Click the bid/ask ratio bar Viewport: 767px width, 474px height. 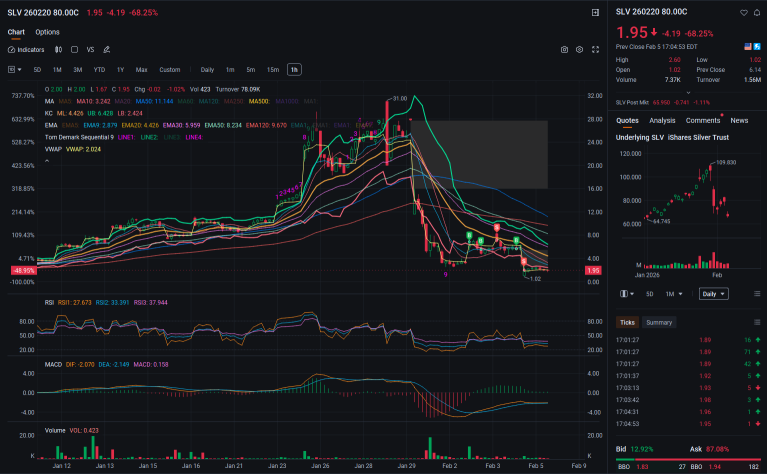[688, 460]
